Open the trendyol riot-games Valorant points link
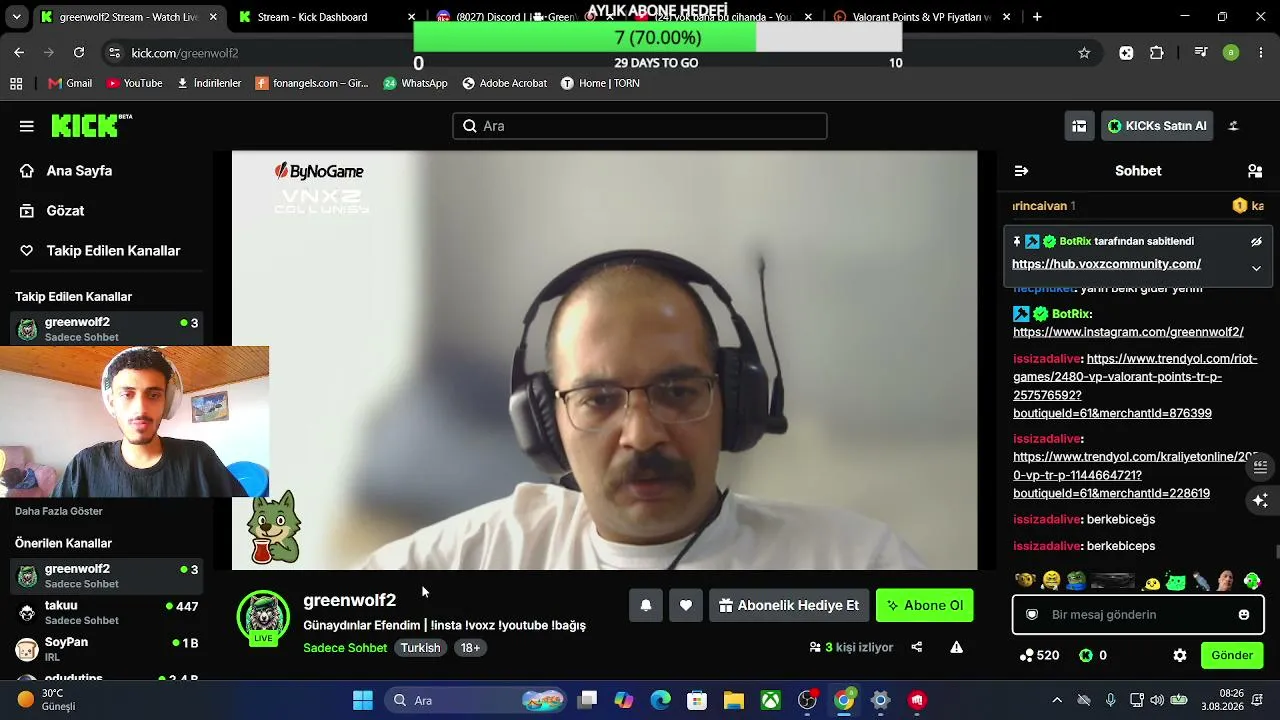This screenshot has height=720, width=1280. (x=1135, y=386)
